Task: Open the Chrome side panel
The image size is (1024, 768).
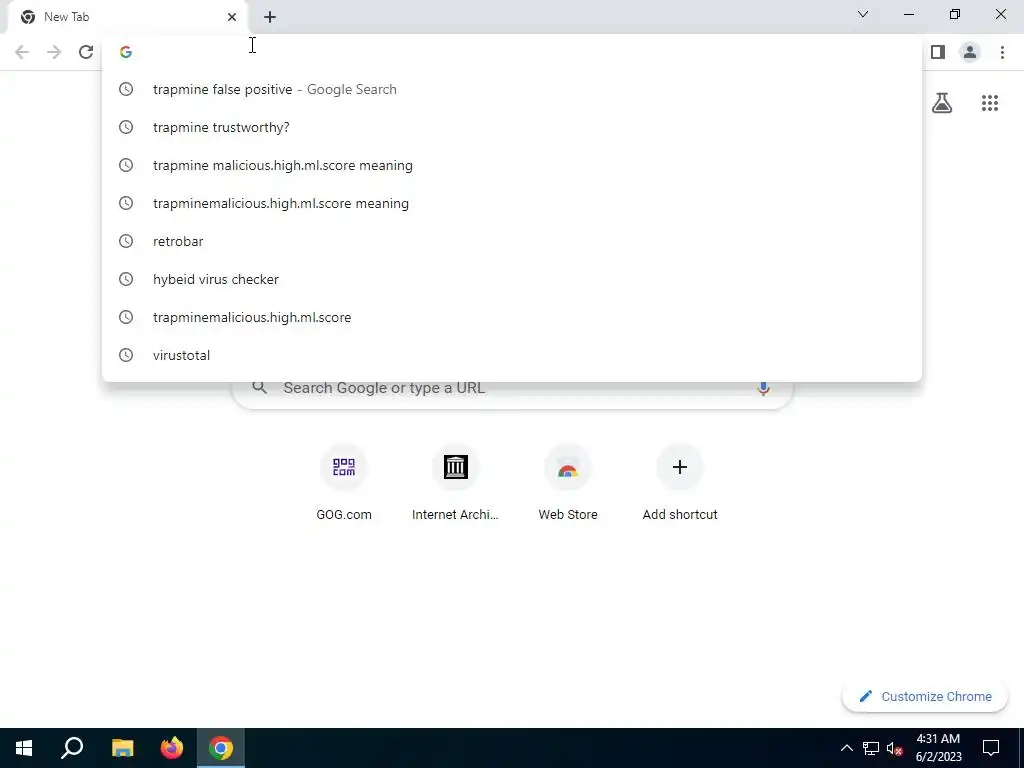Action: (938, 52)
